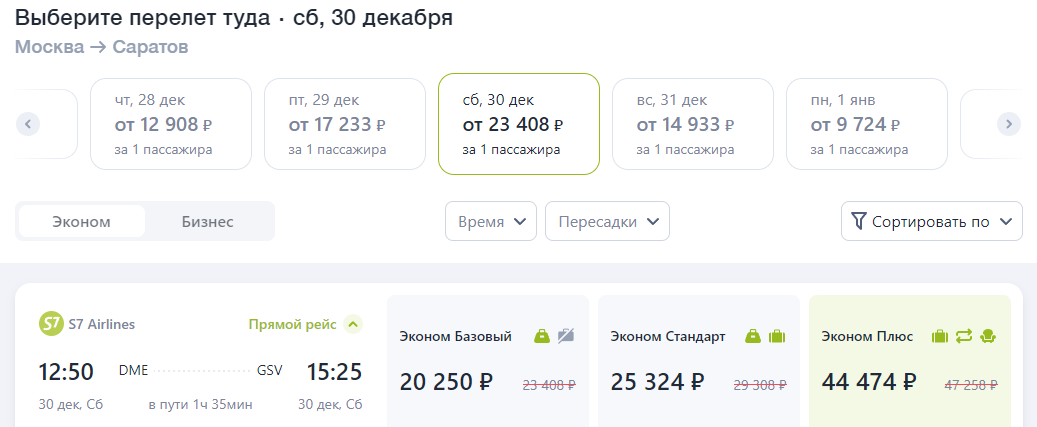Select date пн, 1 янв
Image resolution: width=1037 pixels, height=427 pixels.
(866, 124)
